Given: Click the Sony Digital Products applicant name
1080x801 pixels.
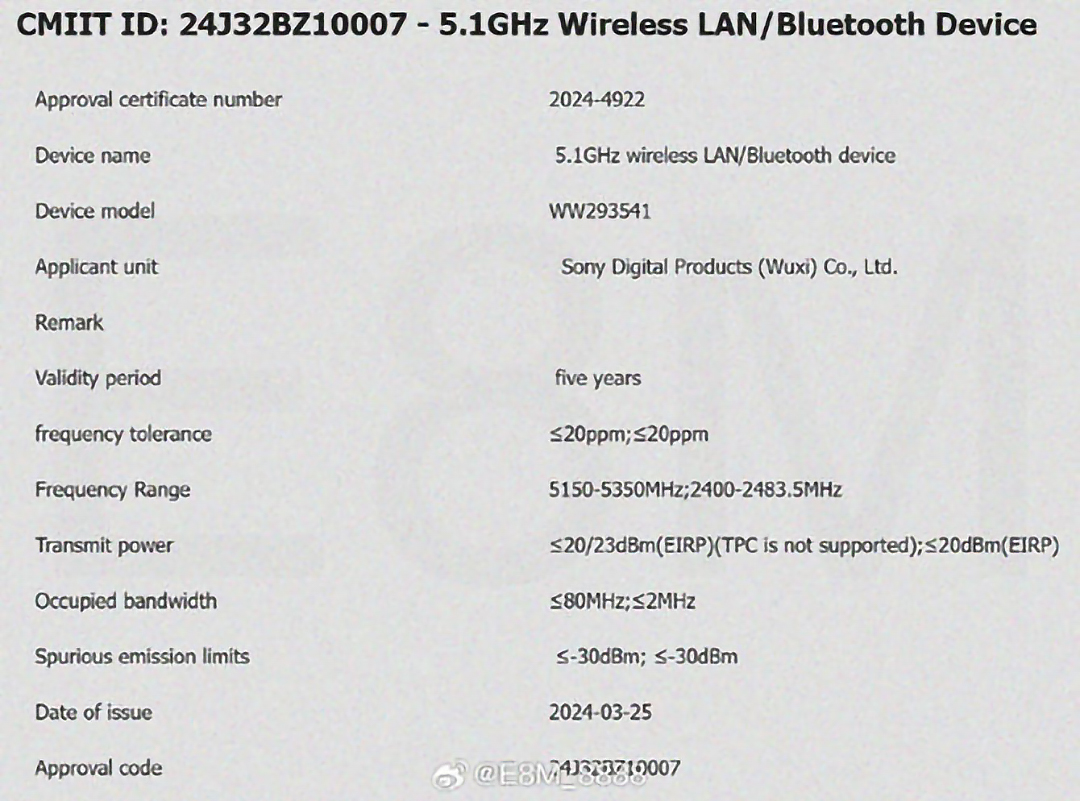Looking at the screenshot, I should tap(729, 267).
